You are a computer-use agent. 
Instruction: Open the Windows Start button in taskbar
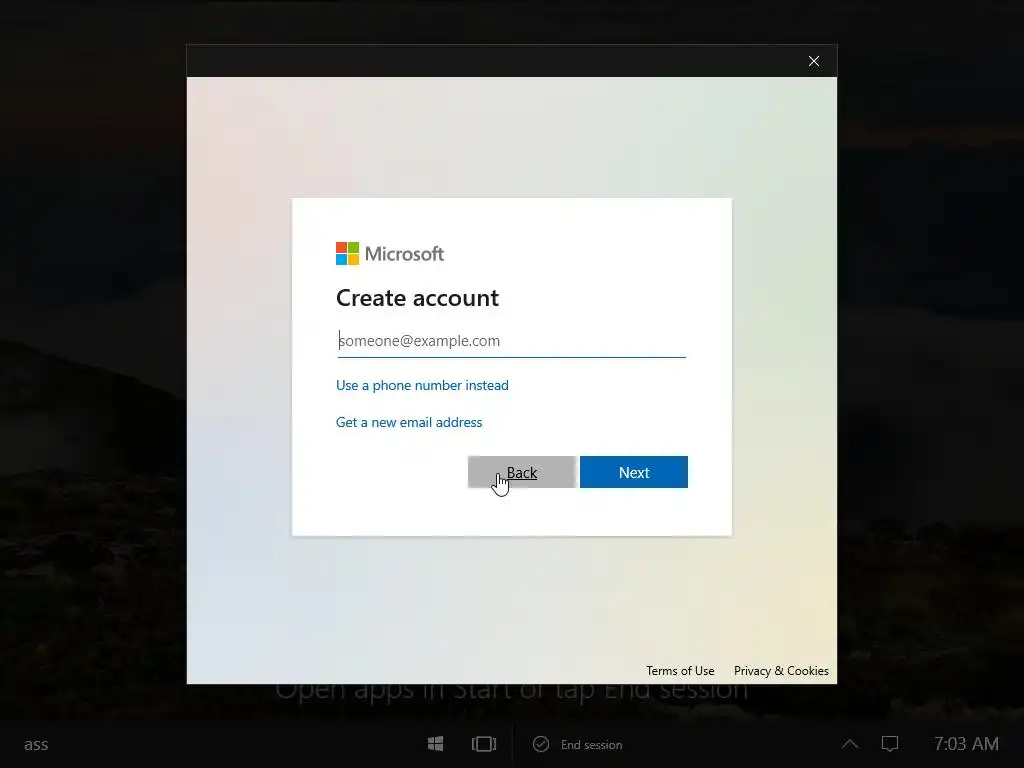436,744
